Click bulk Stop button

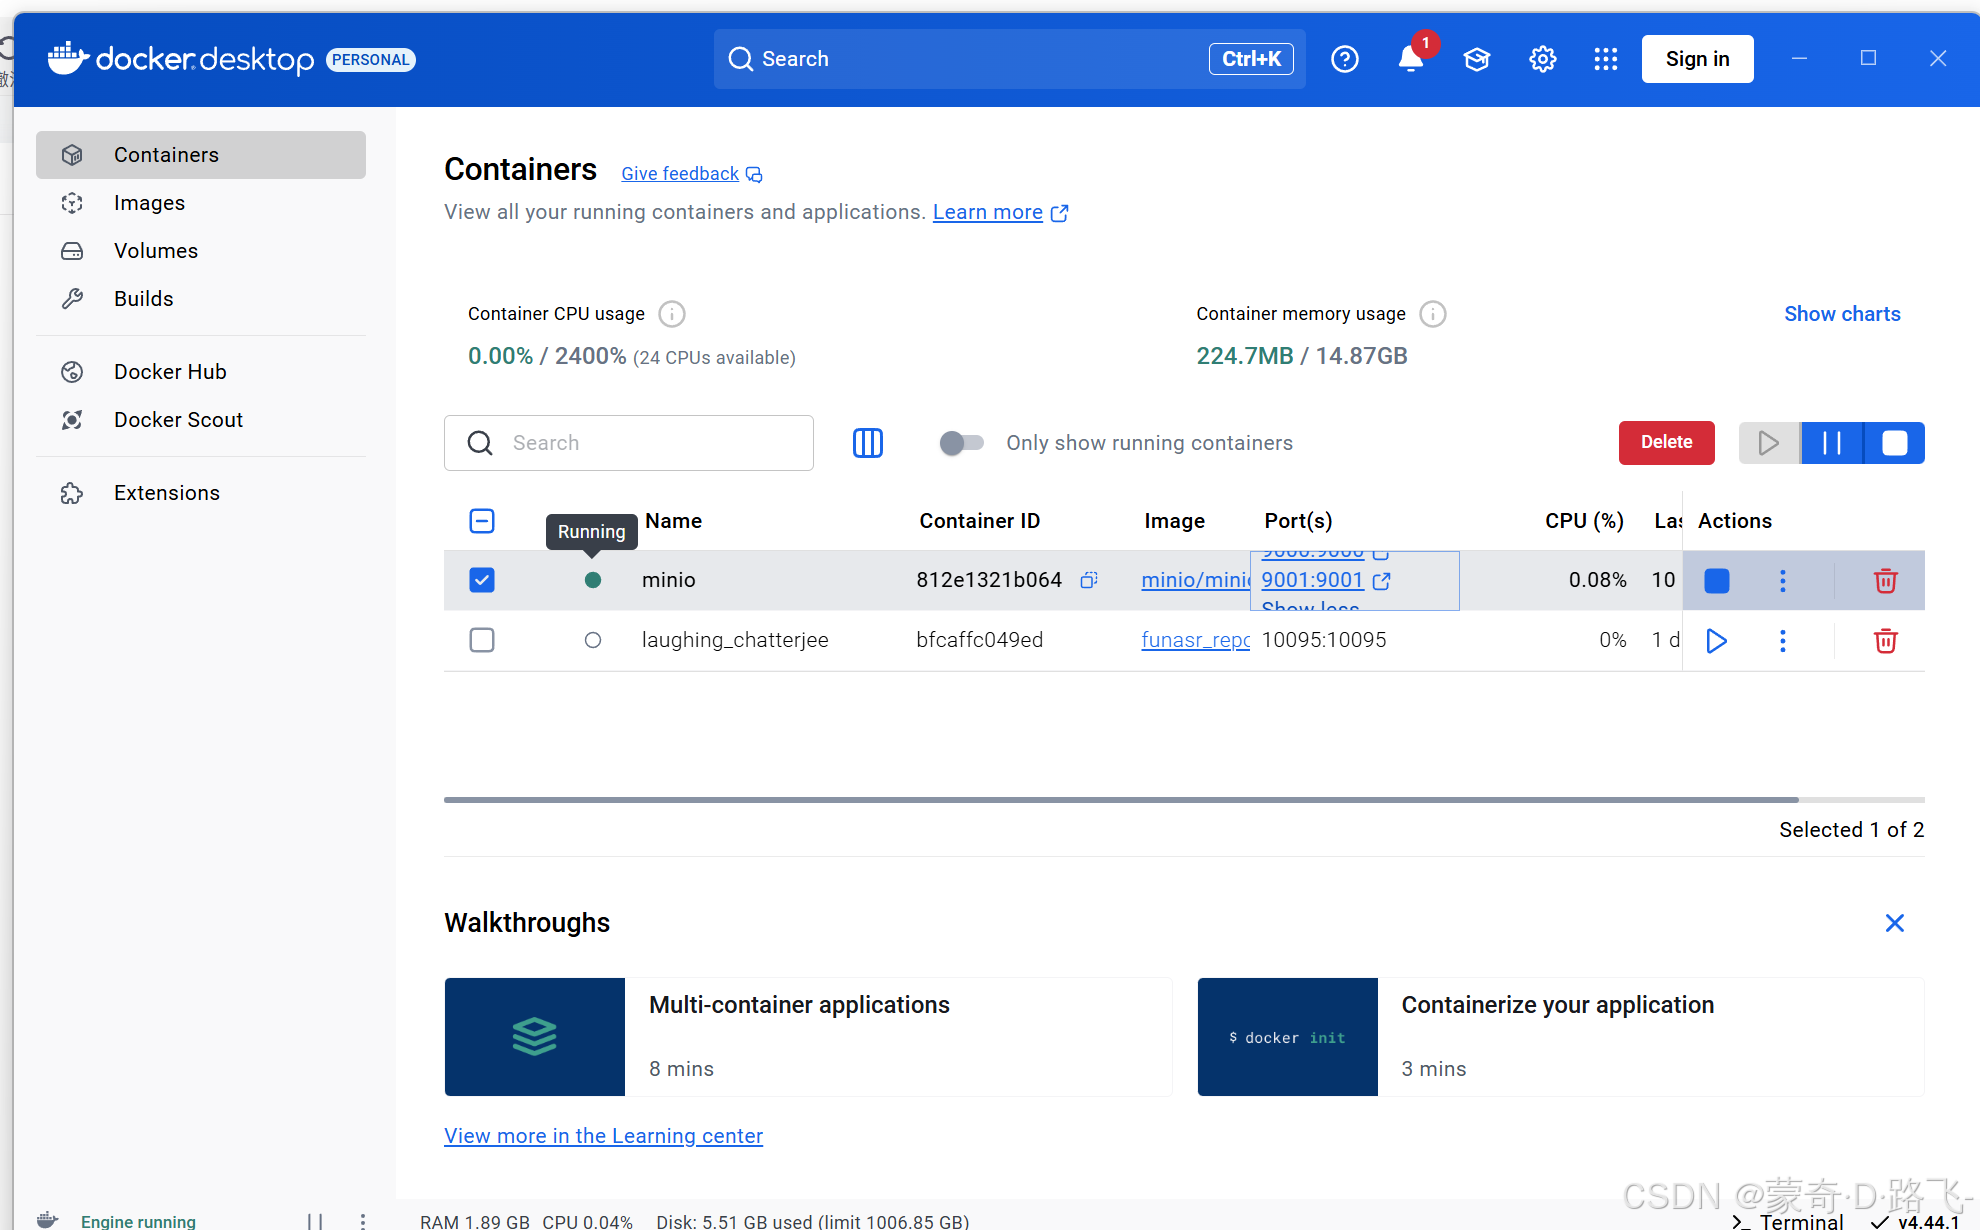coord(1894,443)
